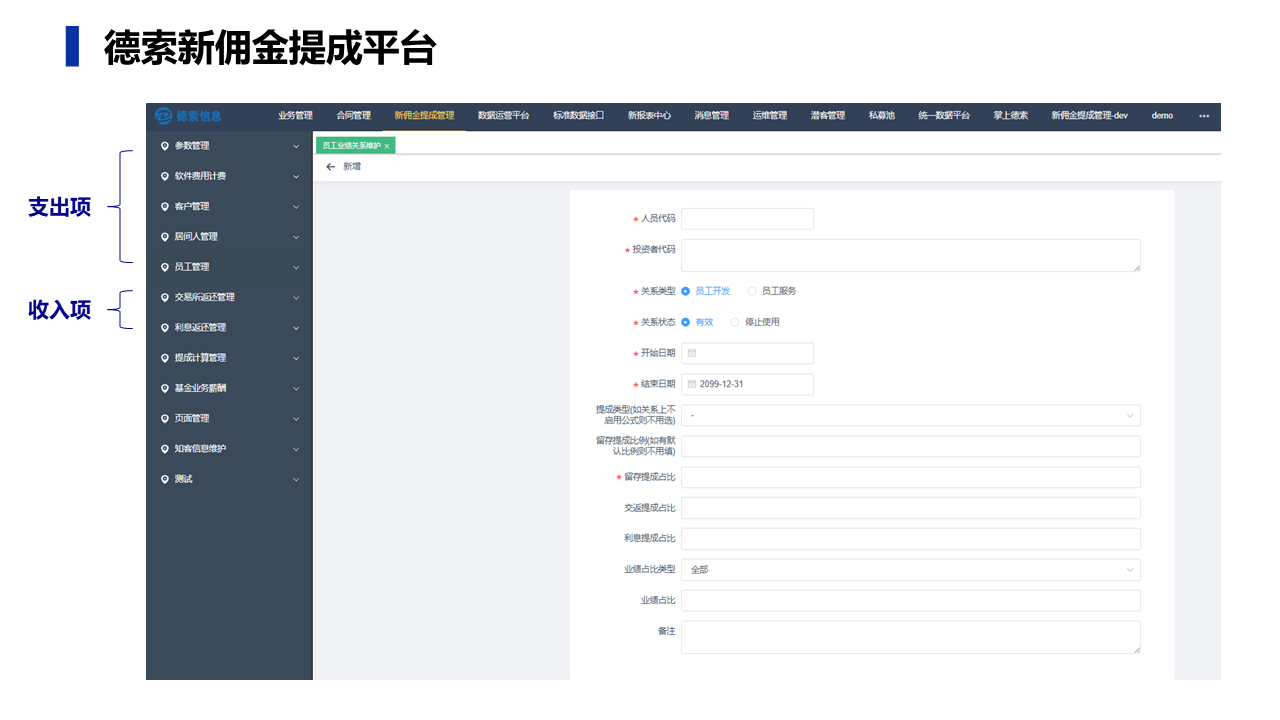Click the pin icon beside 客户管理
This screenshot has width=1280, height=720.
pyautogui.click(x=165, y=206)
